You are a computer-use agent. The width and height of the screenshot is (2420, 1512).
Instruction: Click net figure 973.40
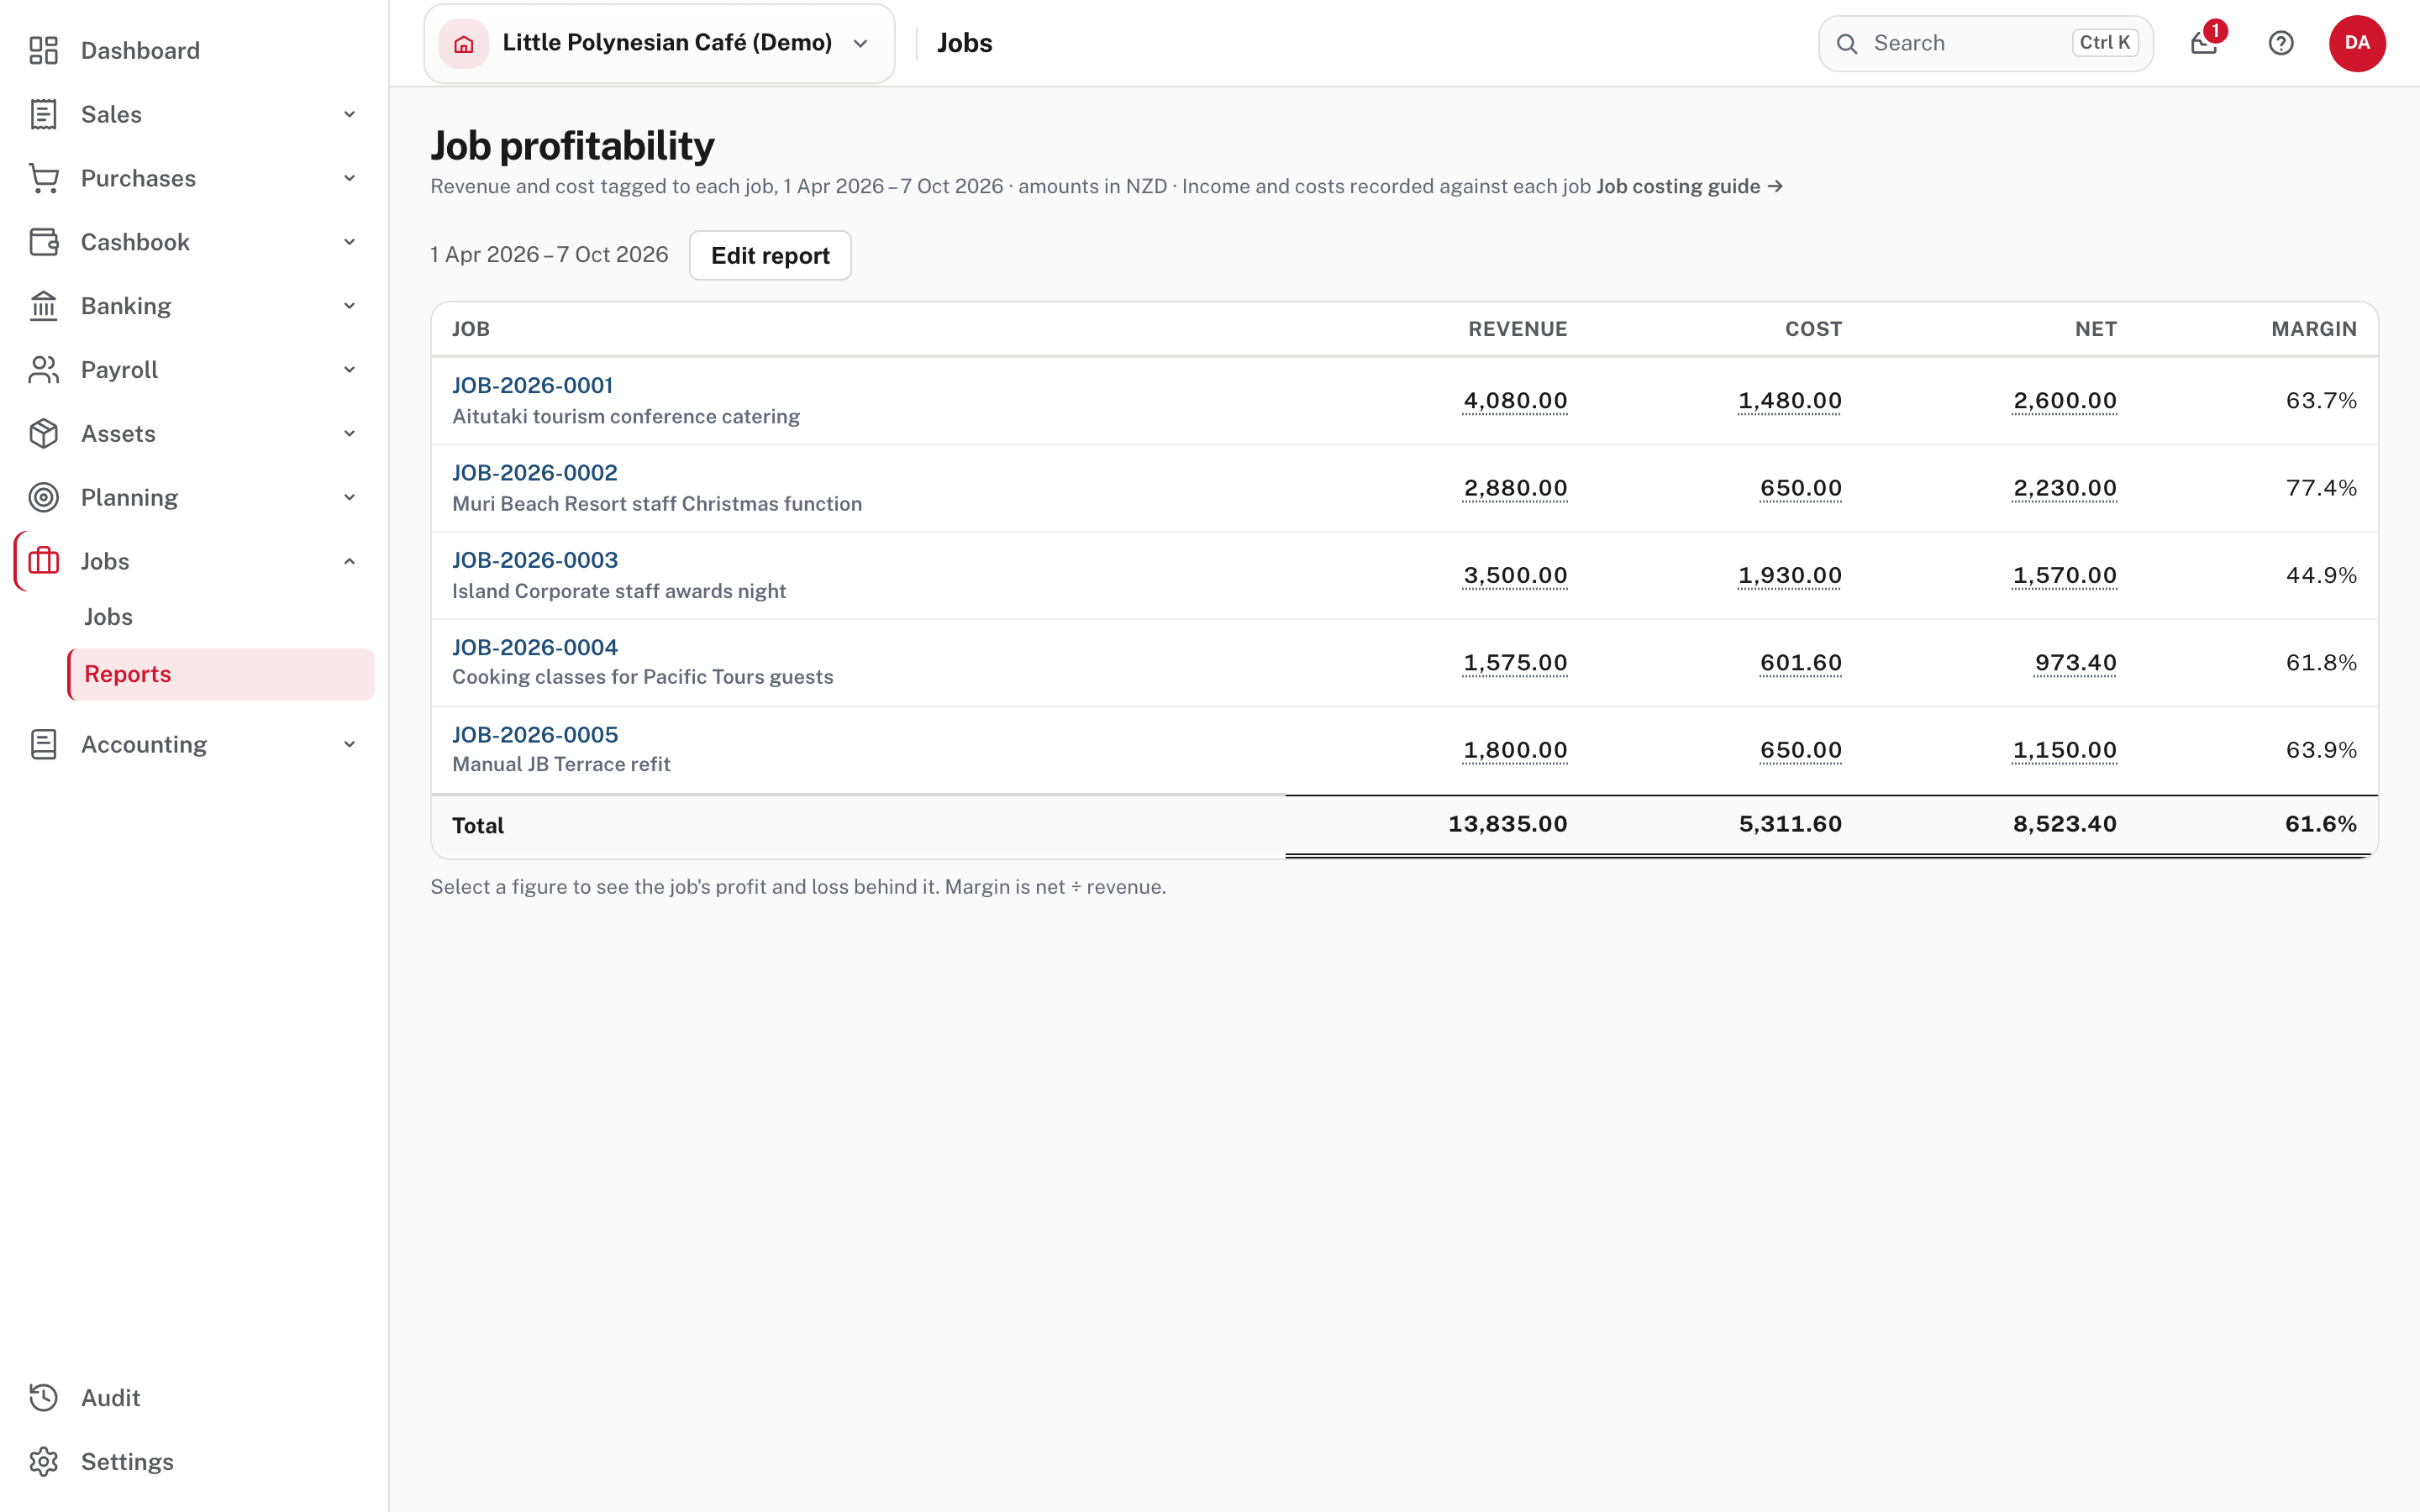pos(2075,662)
